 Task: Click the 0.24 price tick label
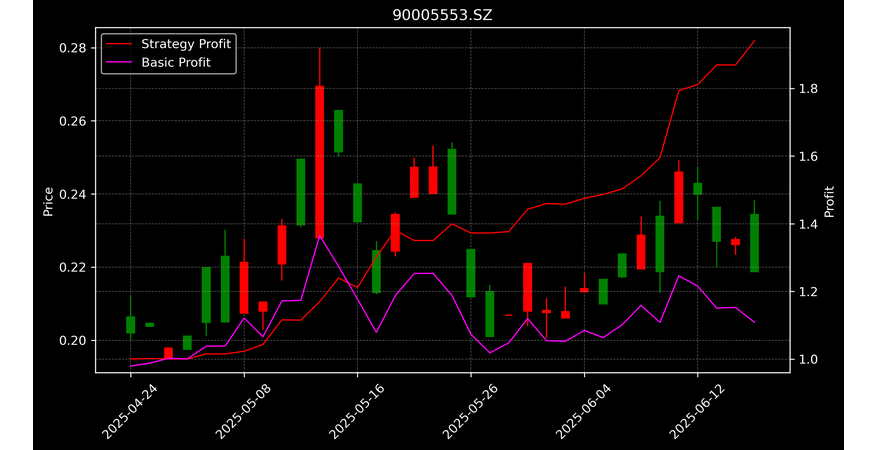tap(73, 194)
